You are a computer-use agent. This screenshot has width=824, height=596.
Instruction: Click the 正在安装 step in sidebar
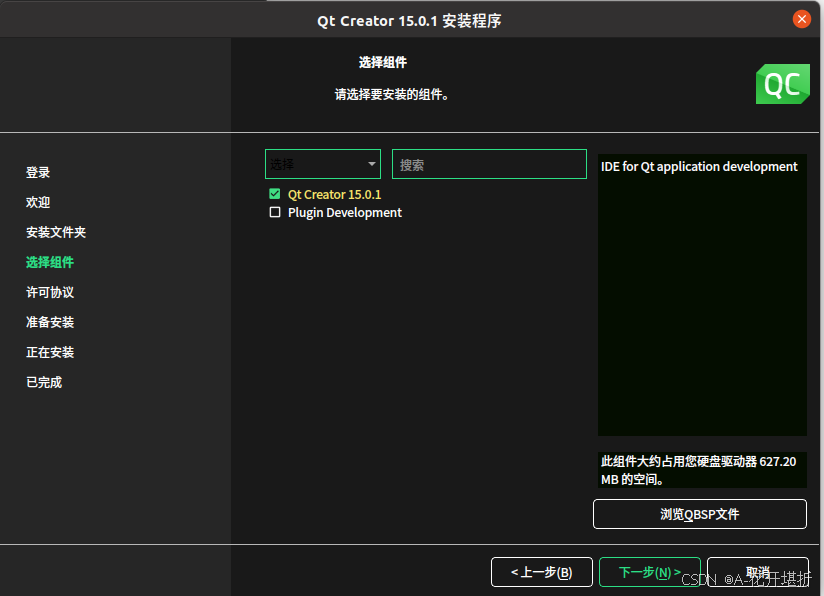click(x=50, y=352)
